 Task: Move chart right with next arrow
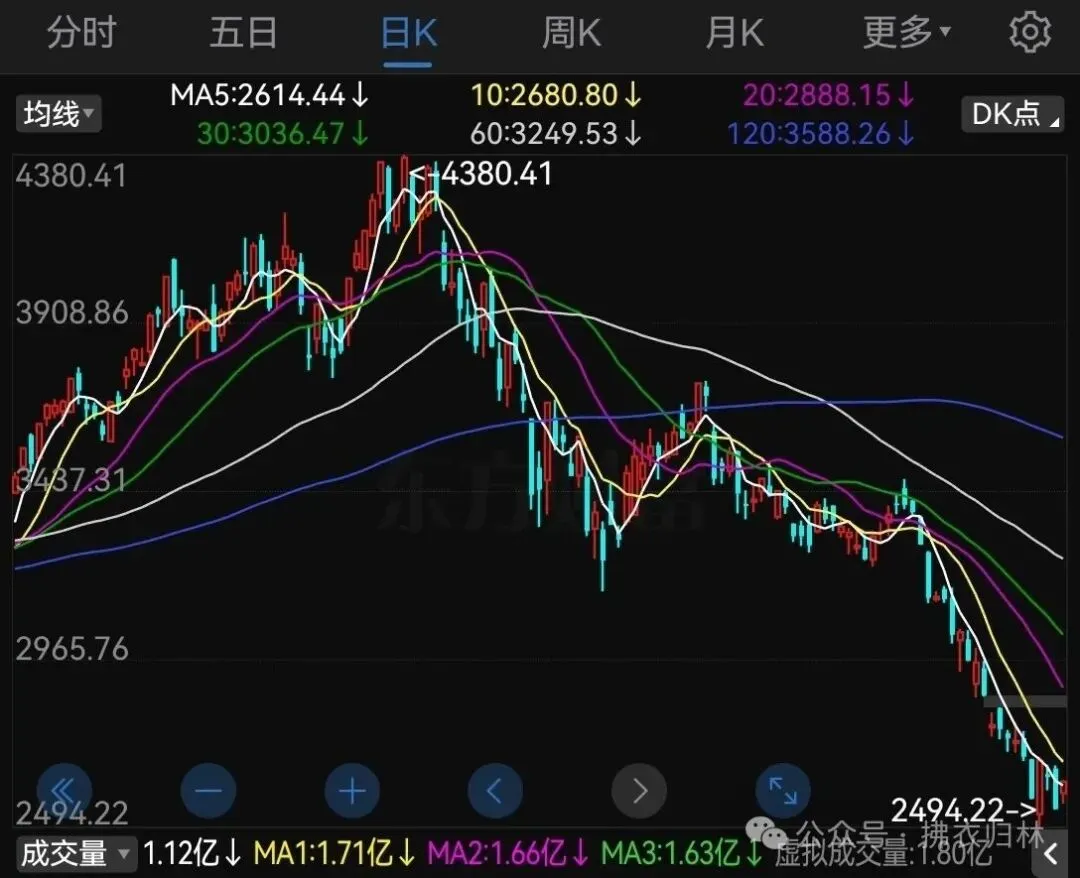[x=639, y=791]
